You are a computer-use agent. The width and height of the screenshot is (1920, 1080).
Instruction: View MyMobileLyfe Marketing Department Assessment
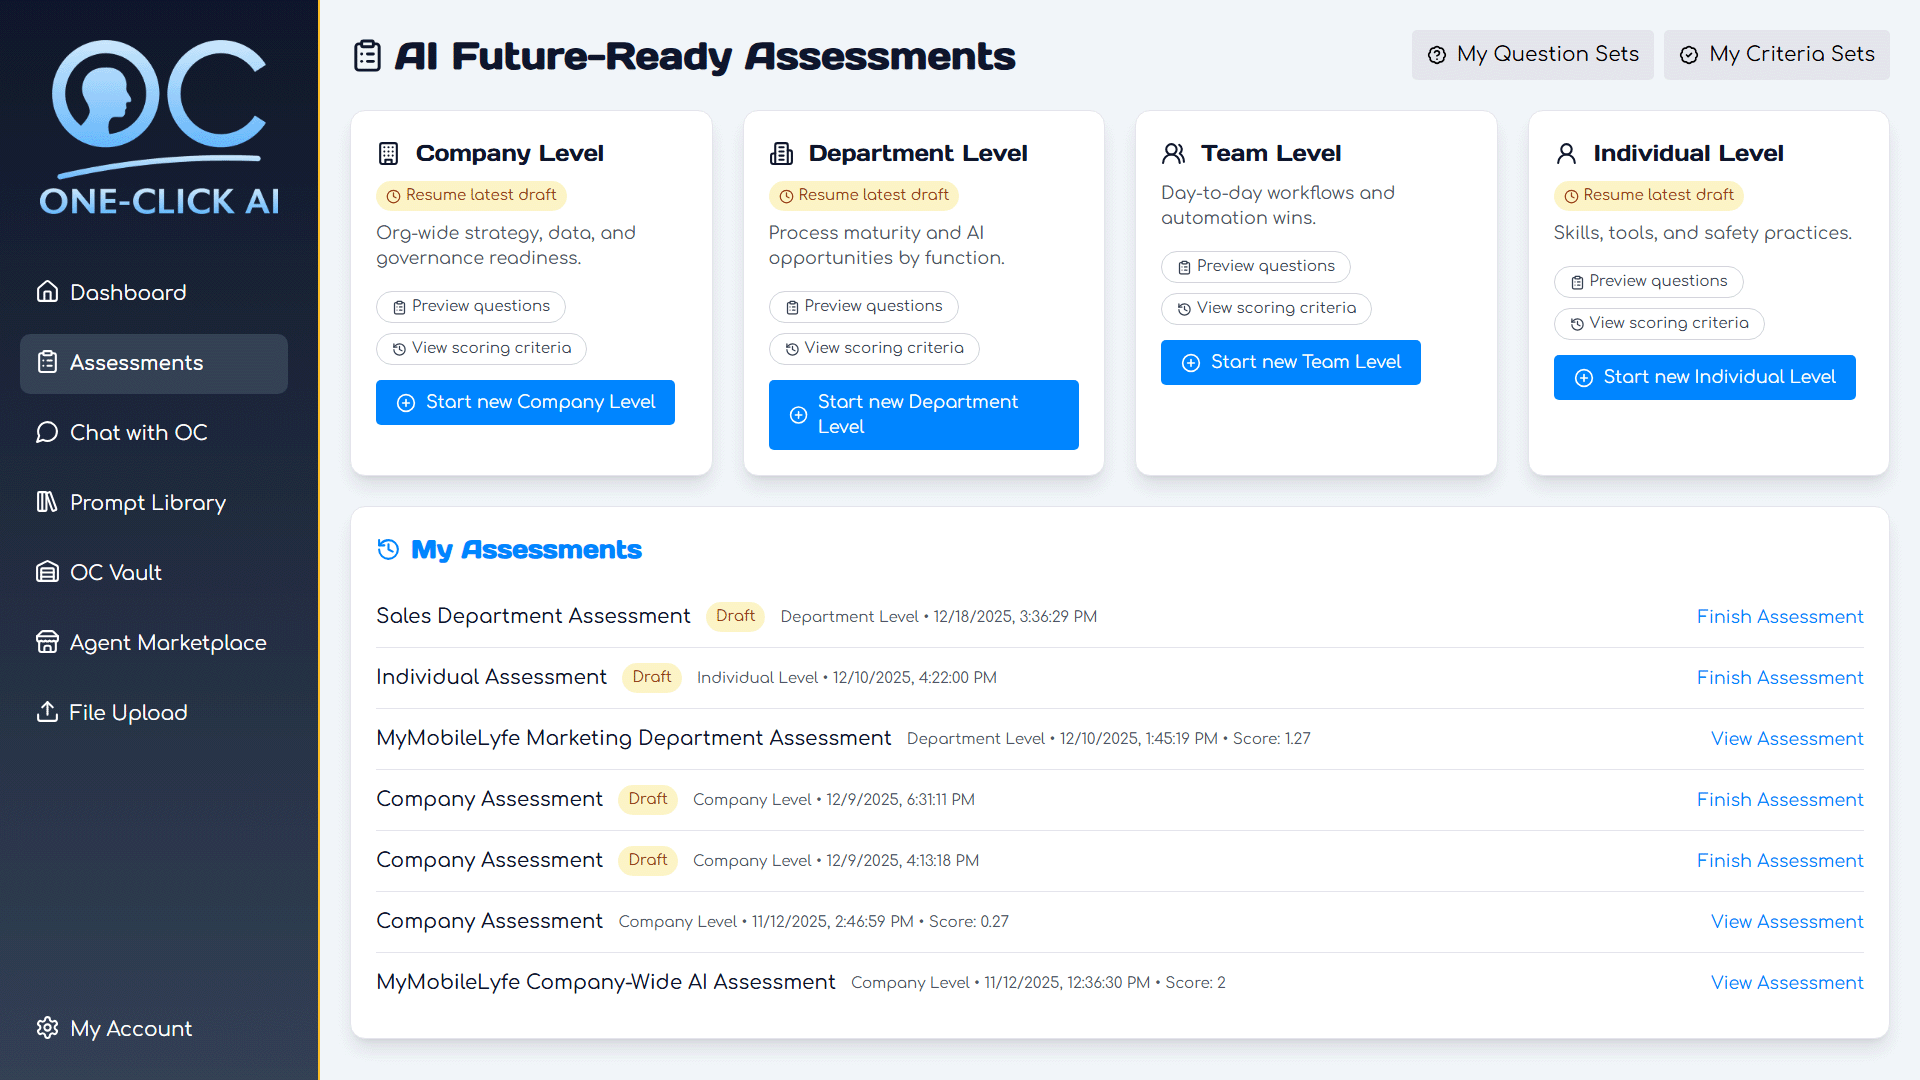tap(1786, 738)
